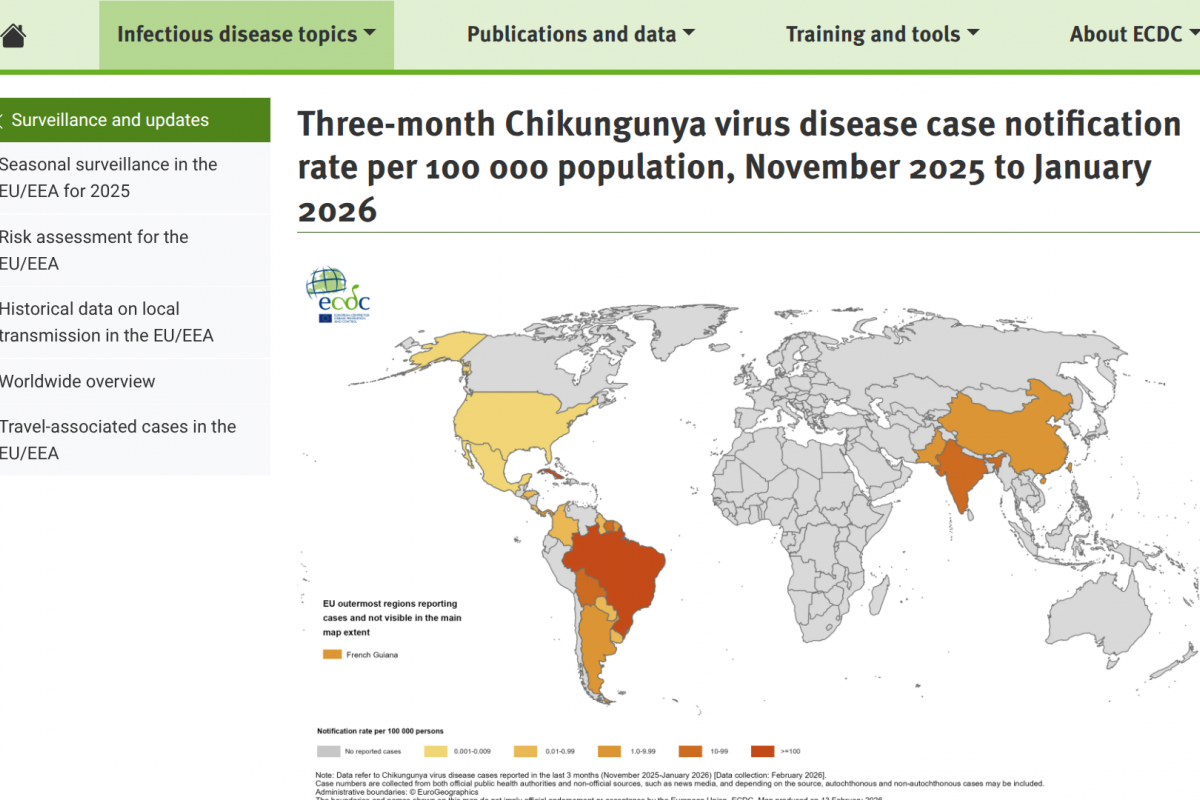
Task: Open Seasonal surveillance in the EU/EEA for 2025
Action: coord(108,177)
